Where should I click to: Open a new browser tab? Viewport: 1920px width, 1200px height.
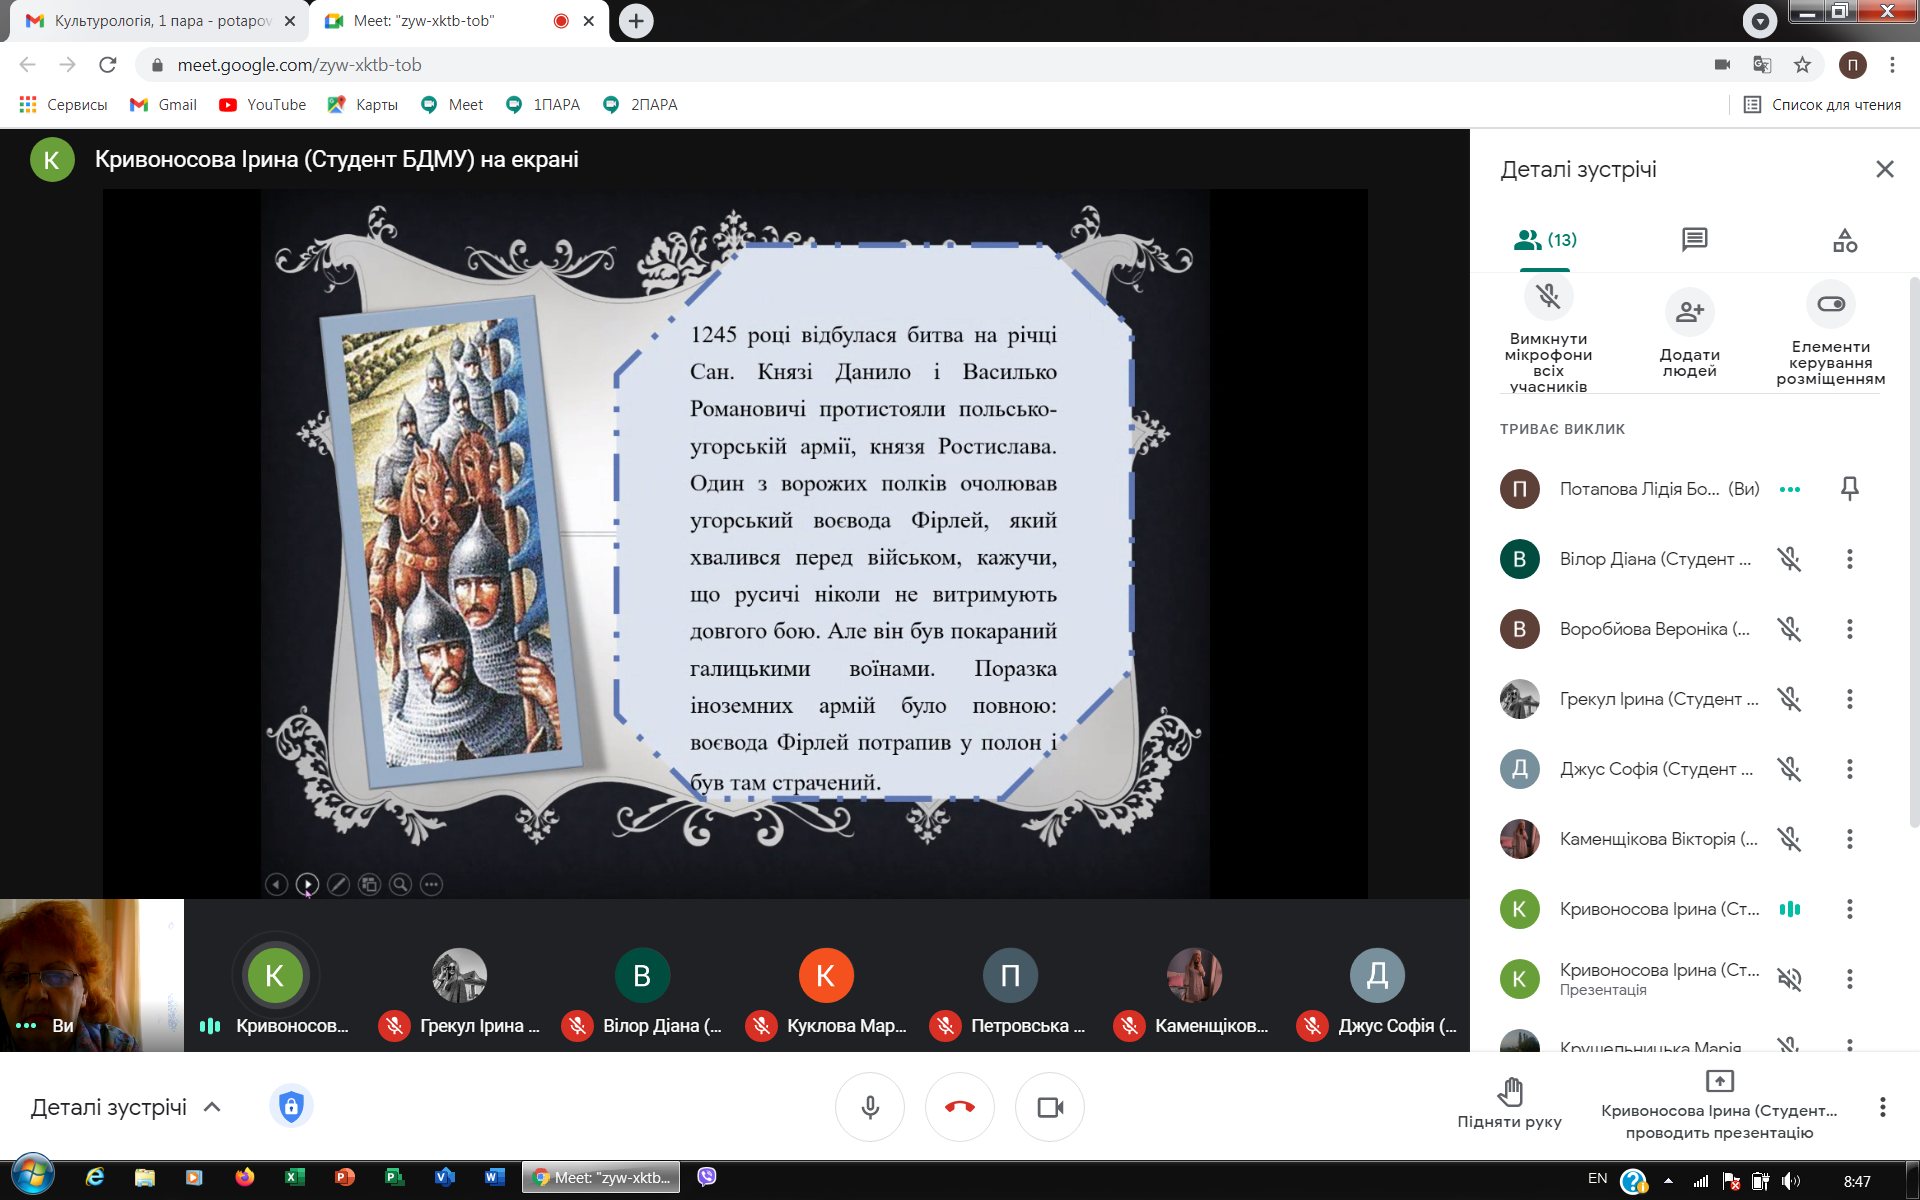pos(636,21)
